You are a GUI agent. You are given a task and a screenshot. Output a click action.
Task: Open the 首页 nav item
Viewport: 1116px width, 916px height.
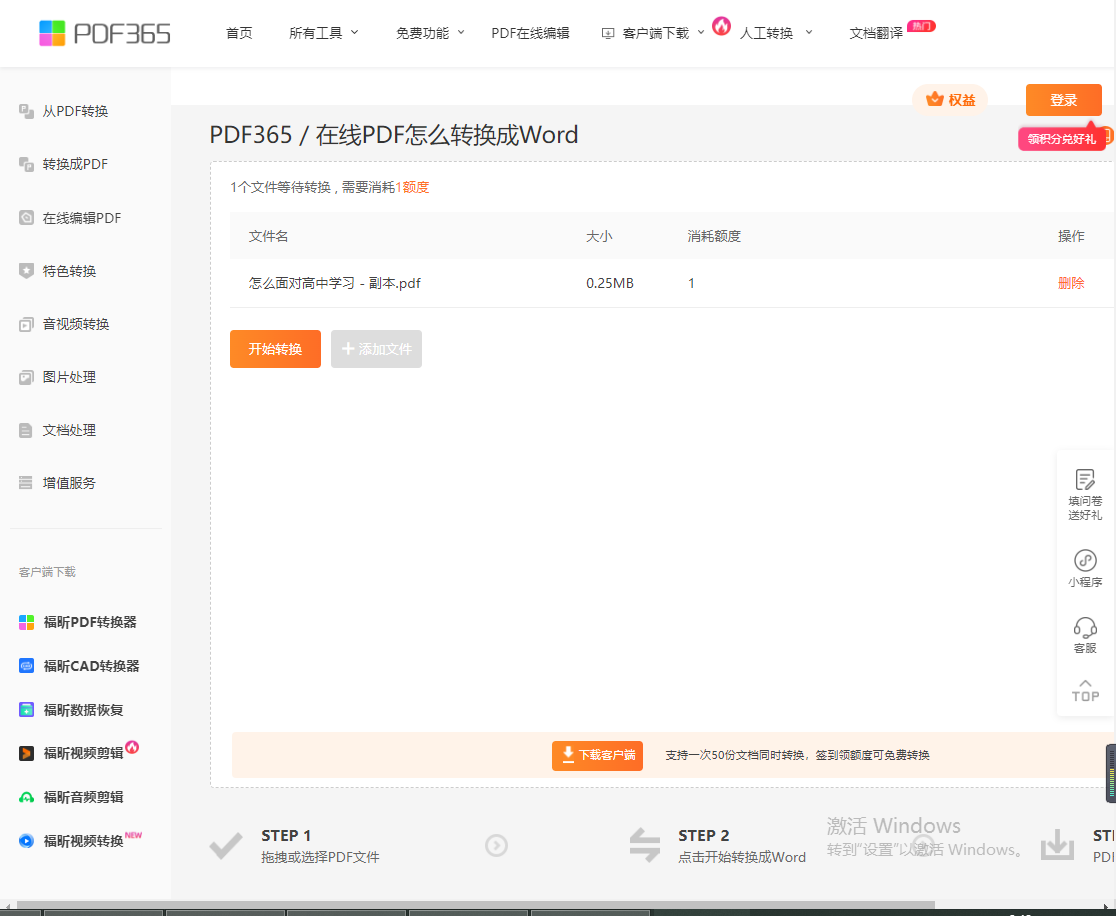click(x=239, y=33)
